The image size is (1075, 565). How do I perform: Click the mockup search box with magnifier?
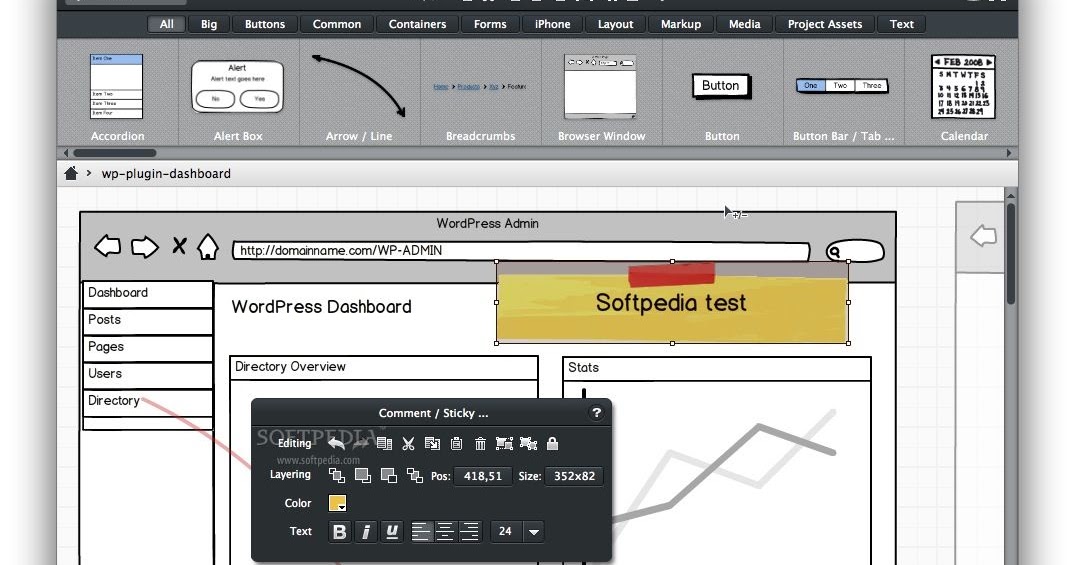click(x=855, y=252)
